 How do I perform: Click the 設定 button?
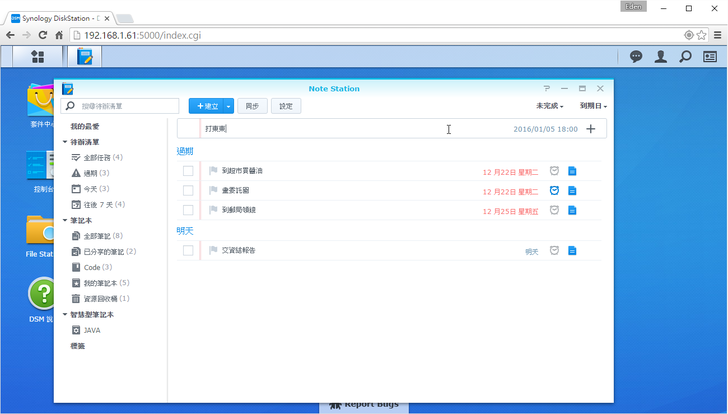click(286, 106)
